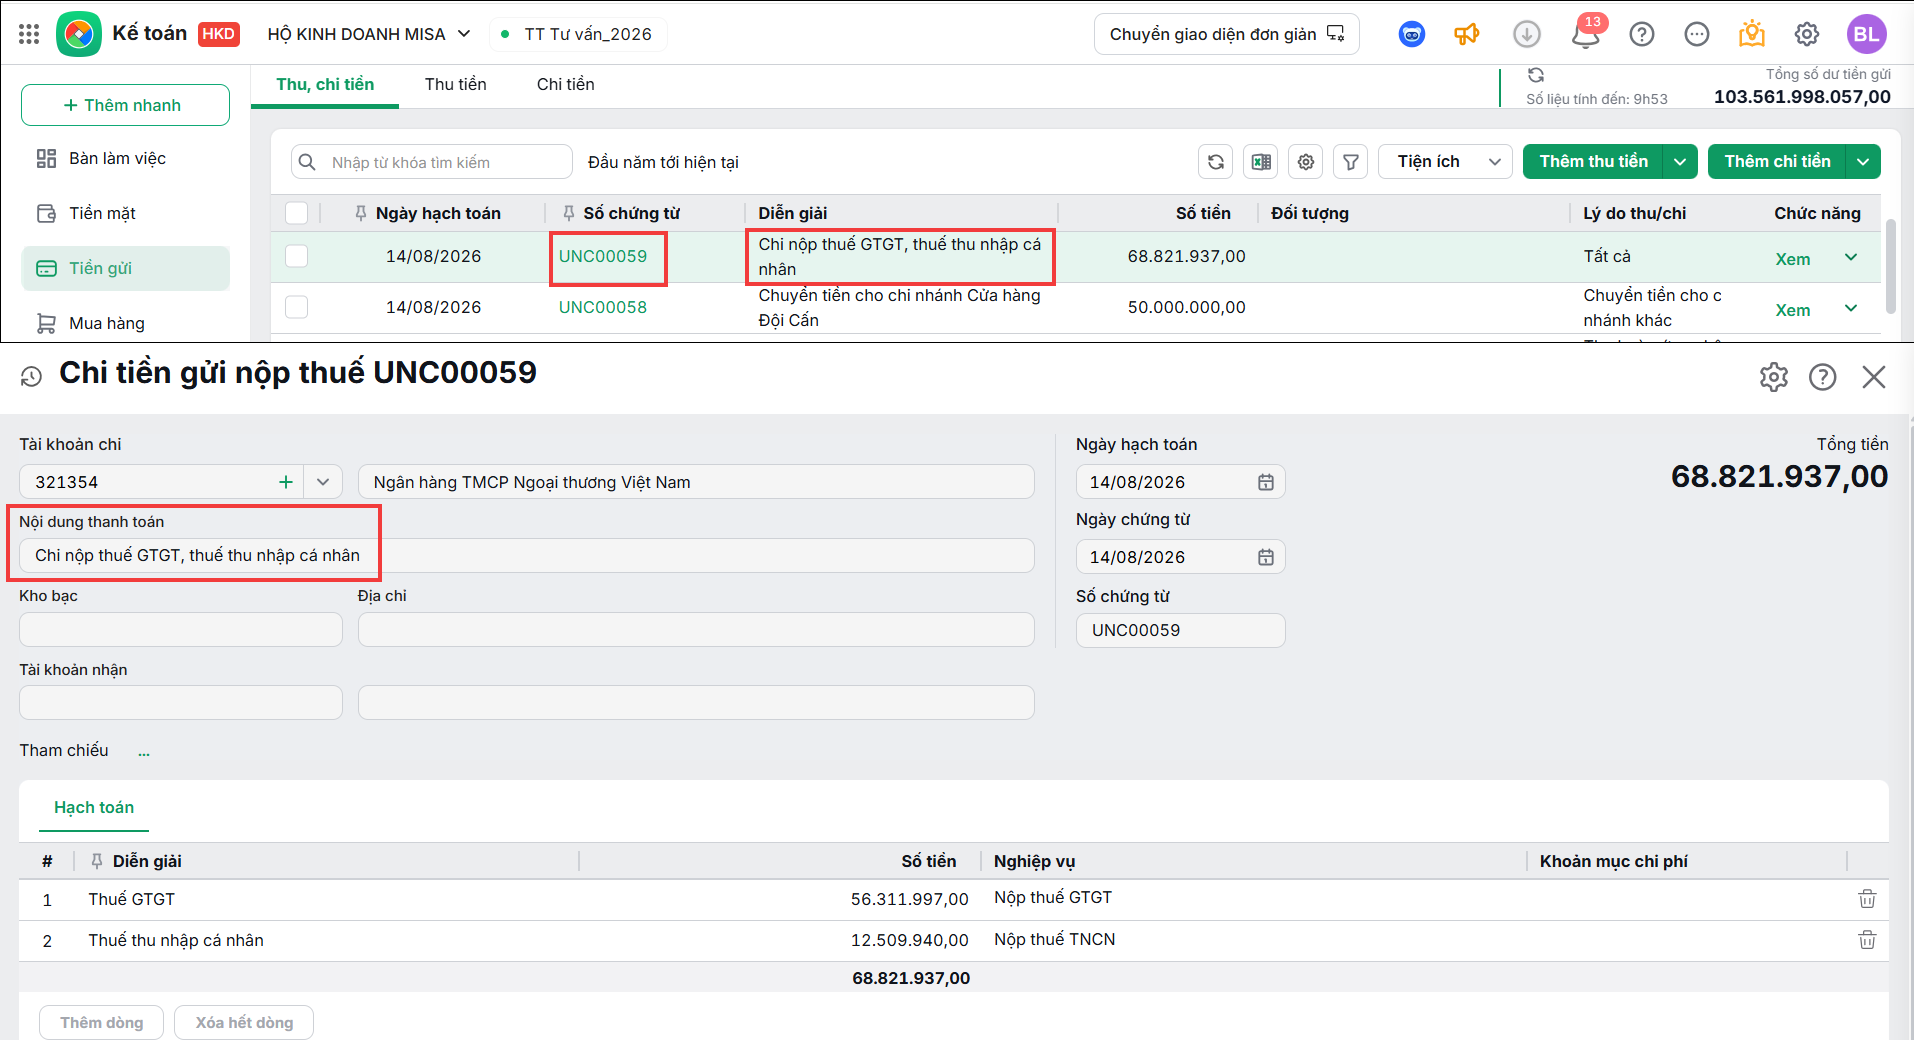Add new bank account with plus icon
This screenshot has width=1914, height=1040.
[x=286, y=482]
